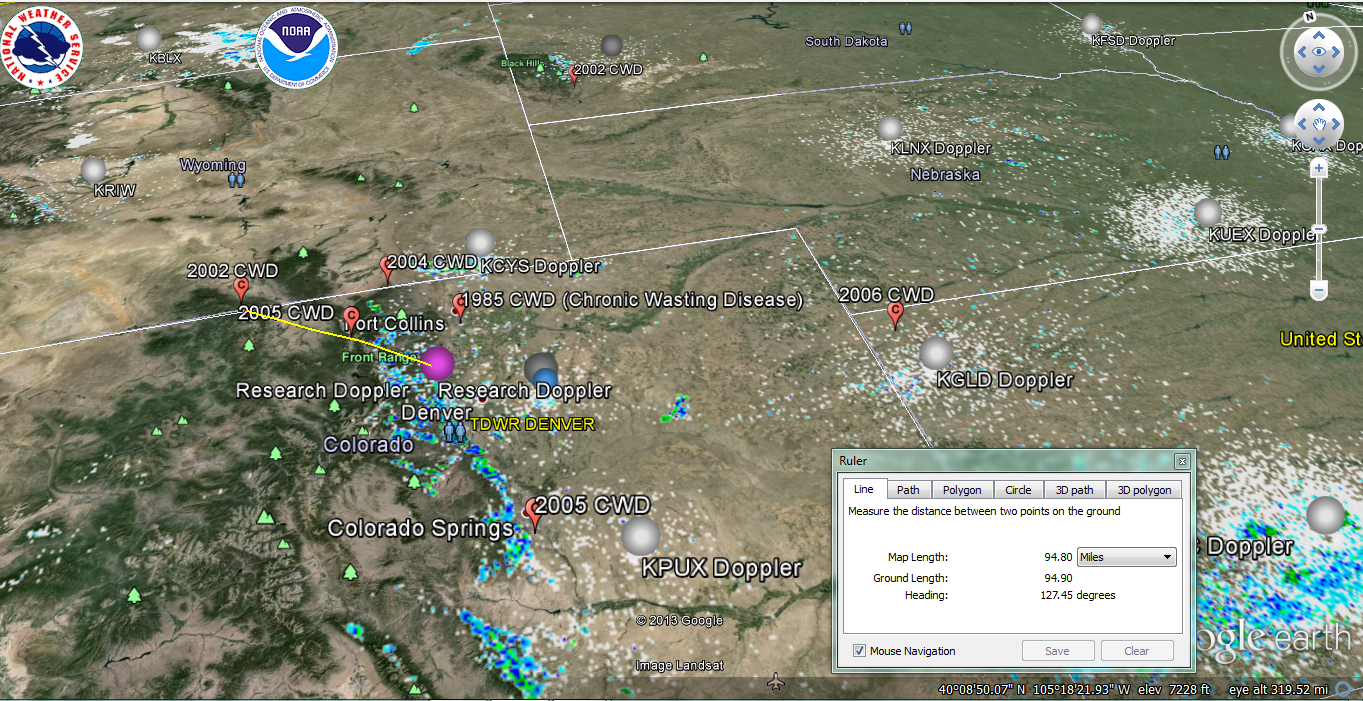The width and height of the screenshot is (1363, 701).
Task: Click the 2006 CWD red placemark pin
Action: point(896,315)
